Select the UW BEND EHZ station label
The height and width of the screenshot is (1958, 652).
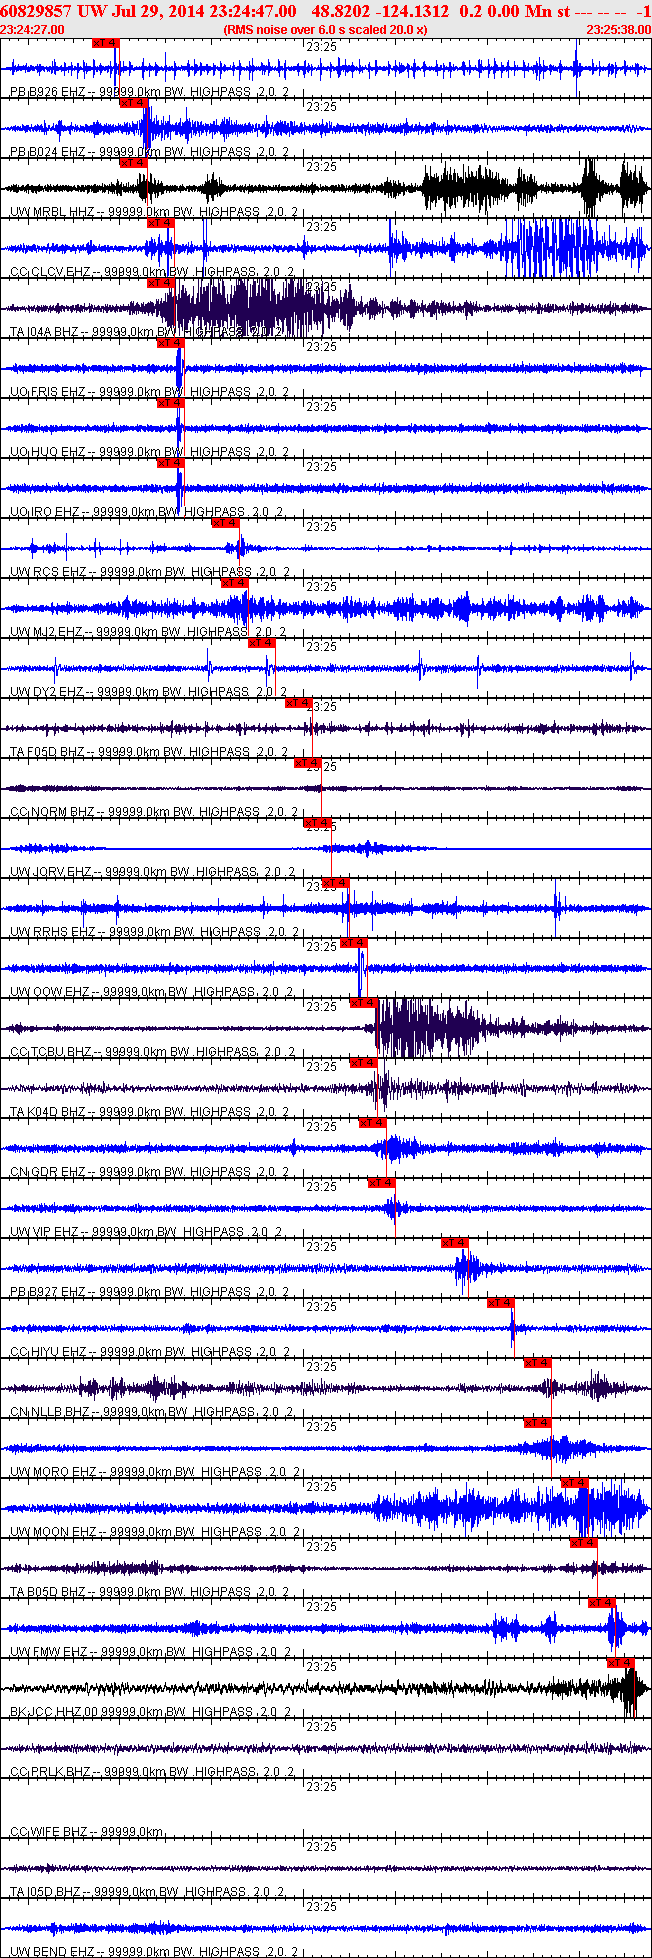(155, 1952)
